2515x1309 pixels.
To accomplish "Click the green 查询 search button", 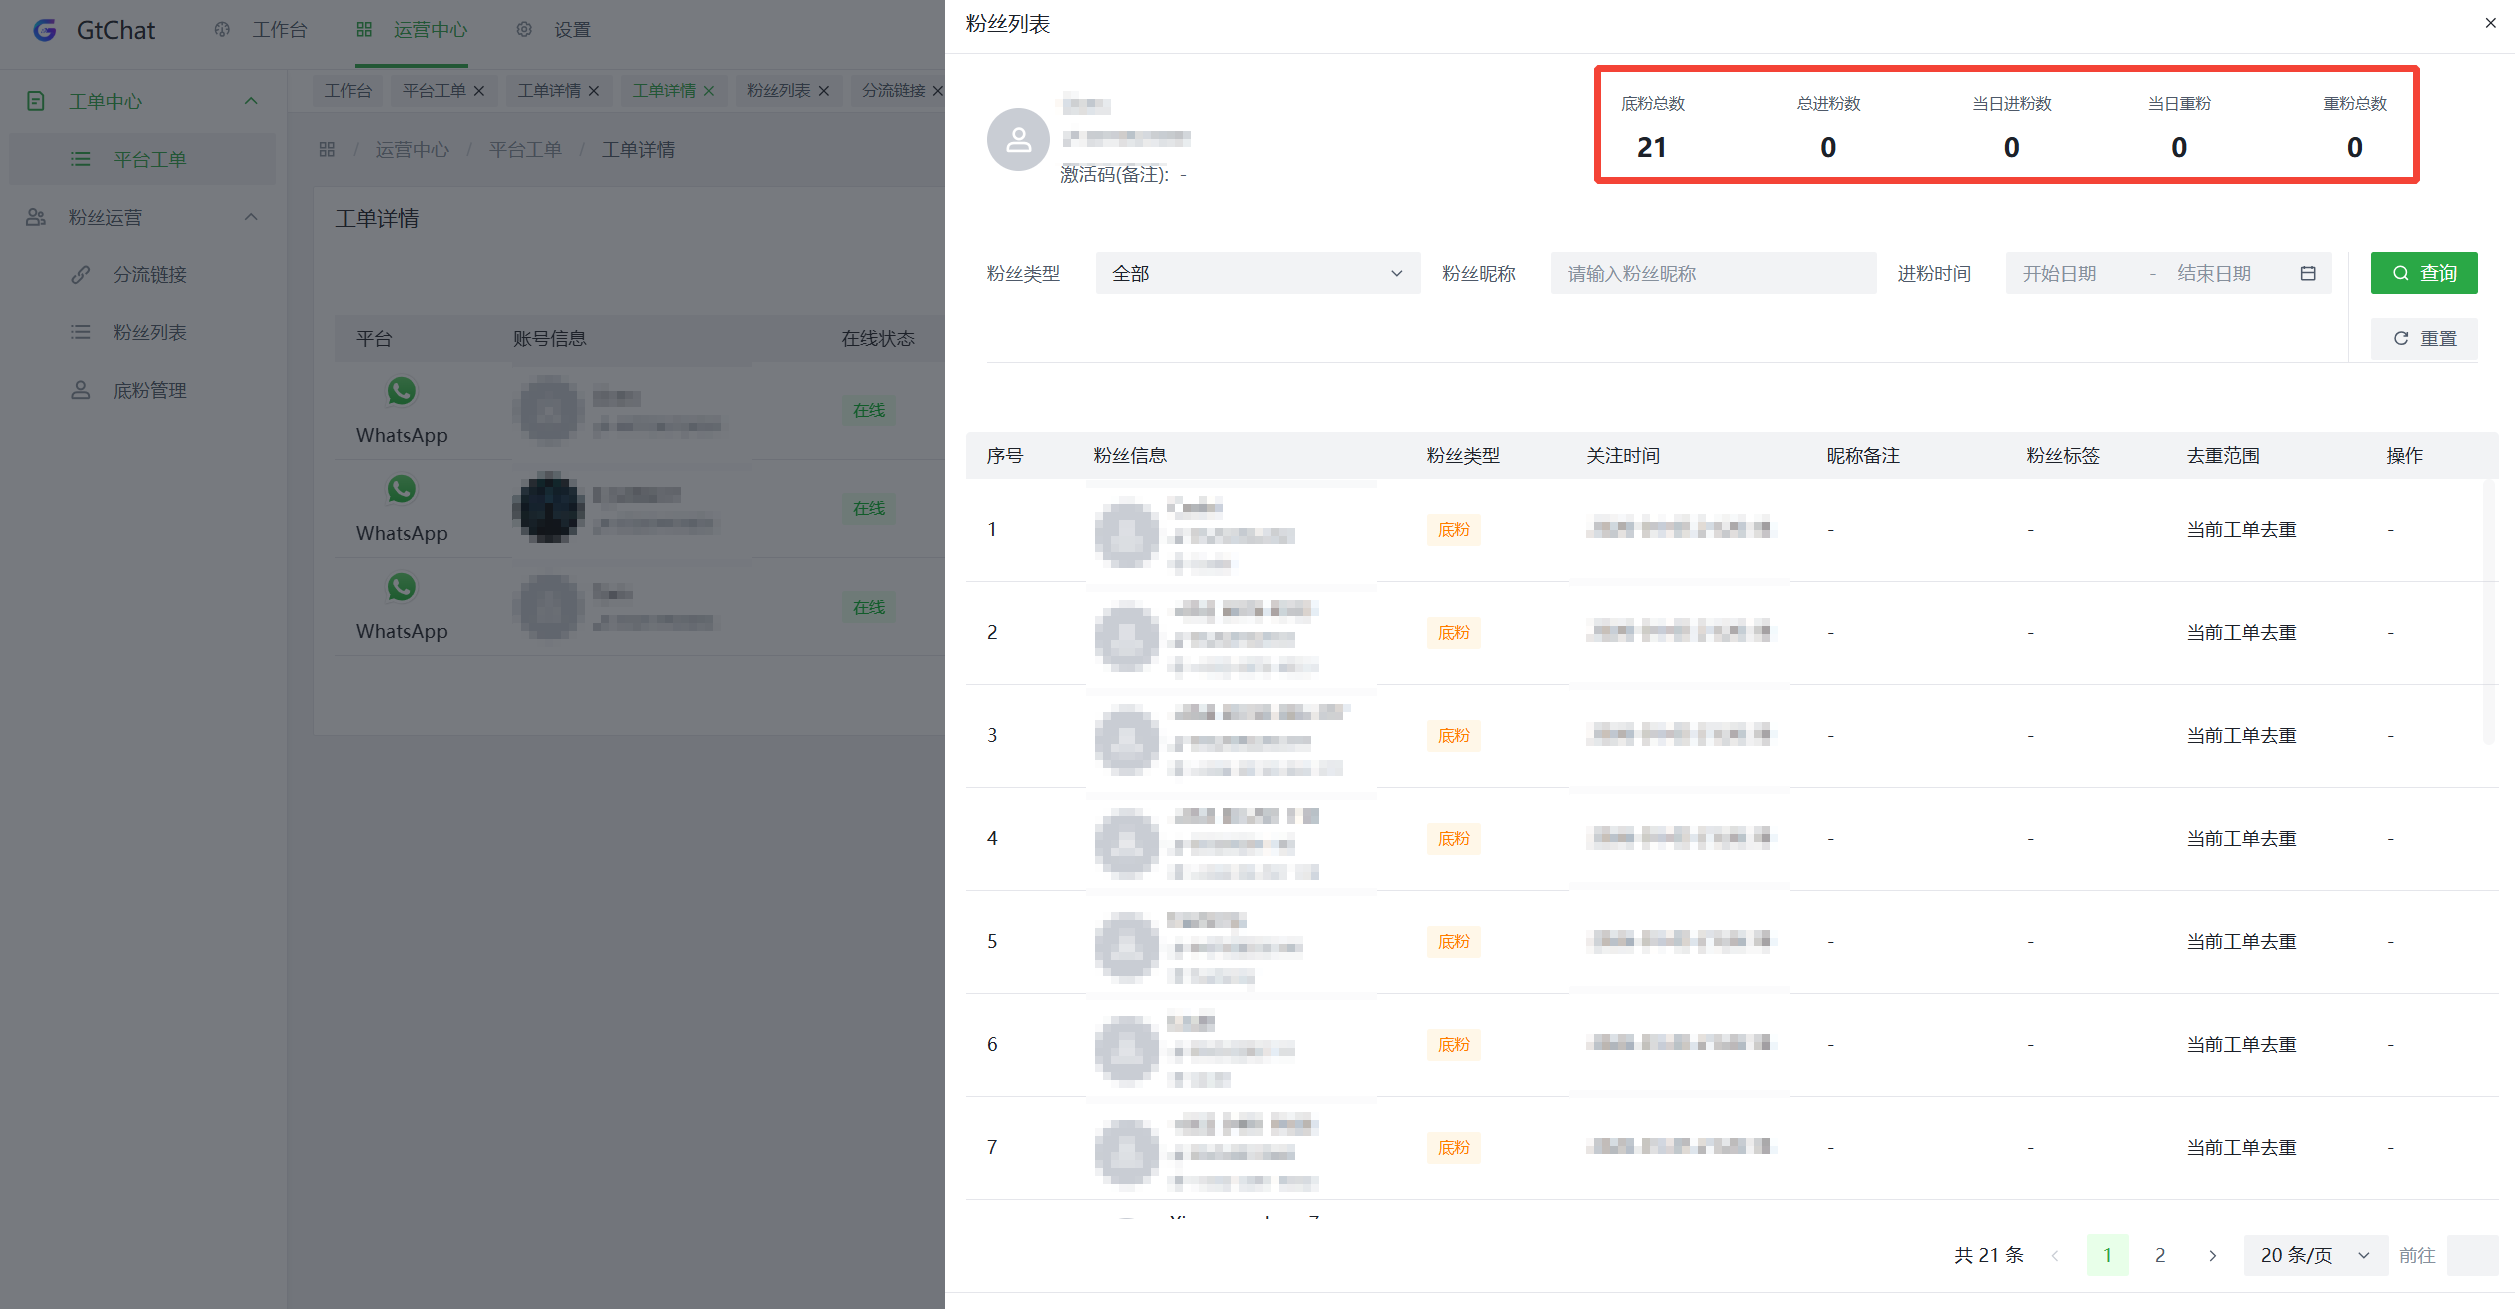I will (x=2423, y=273).
